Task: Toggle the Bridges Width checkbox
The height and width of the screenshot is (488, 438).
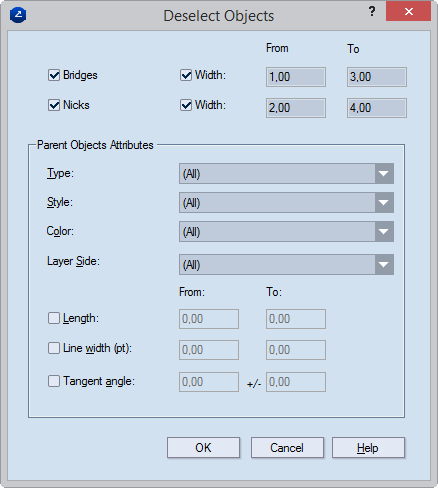Action: pyautogui.click(x=186, y=75)
